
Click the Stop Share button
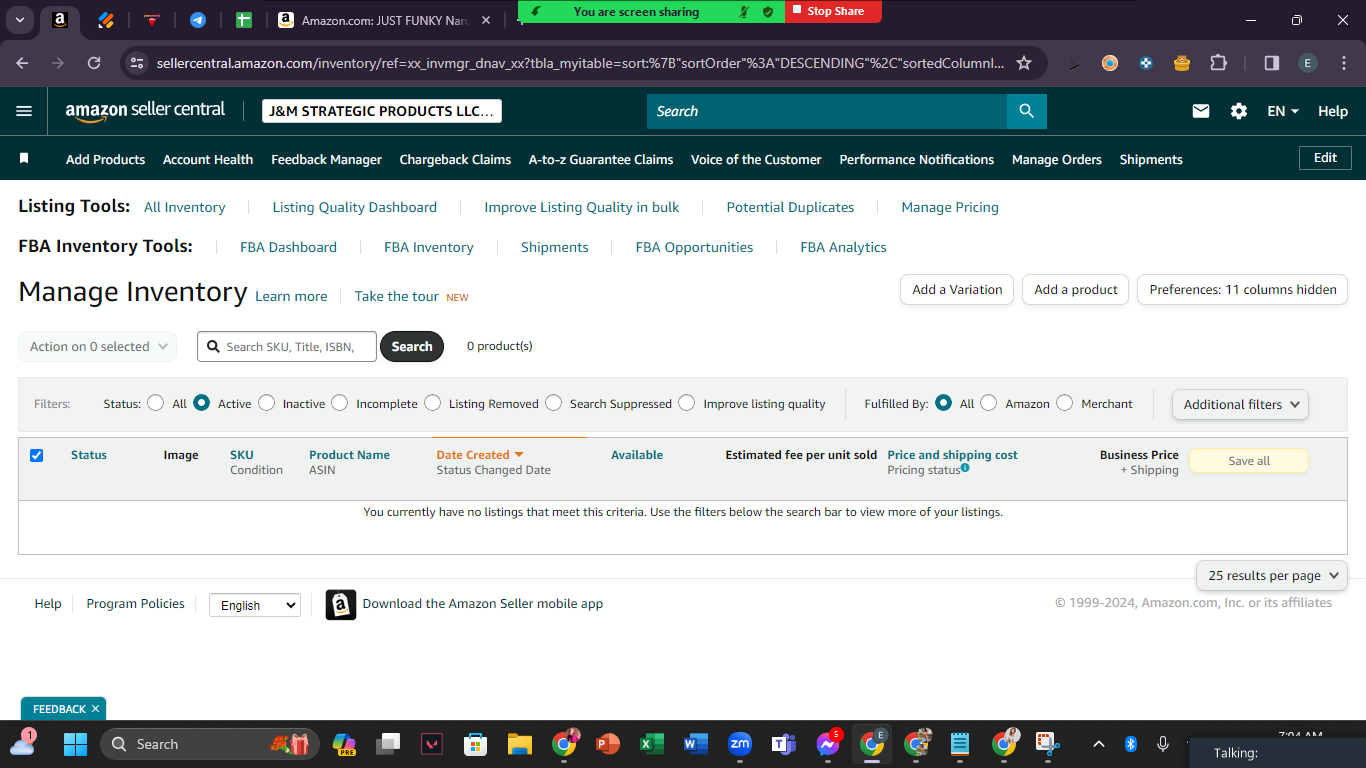pyautogui.click(x=833, y=11)
